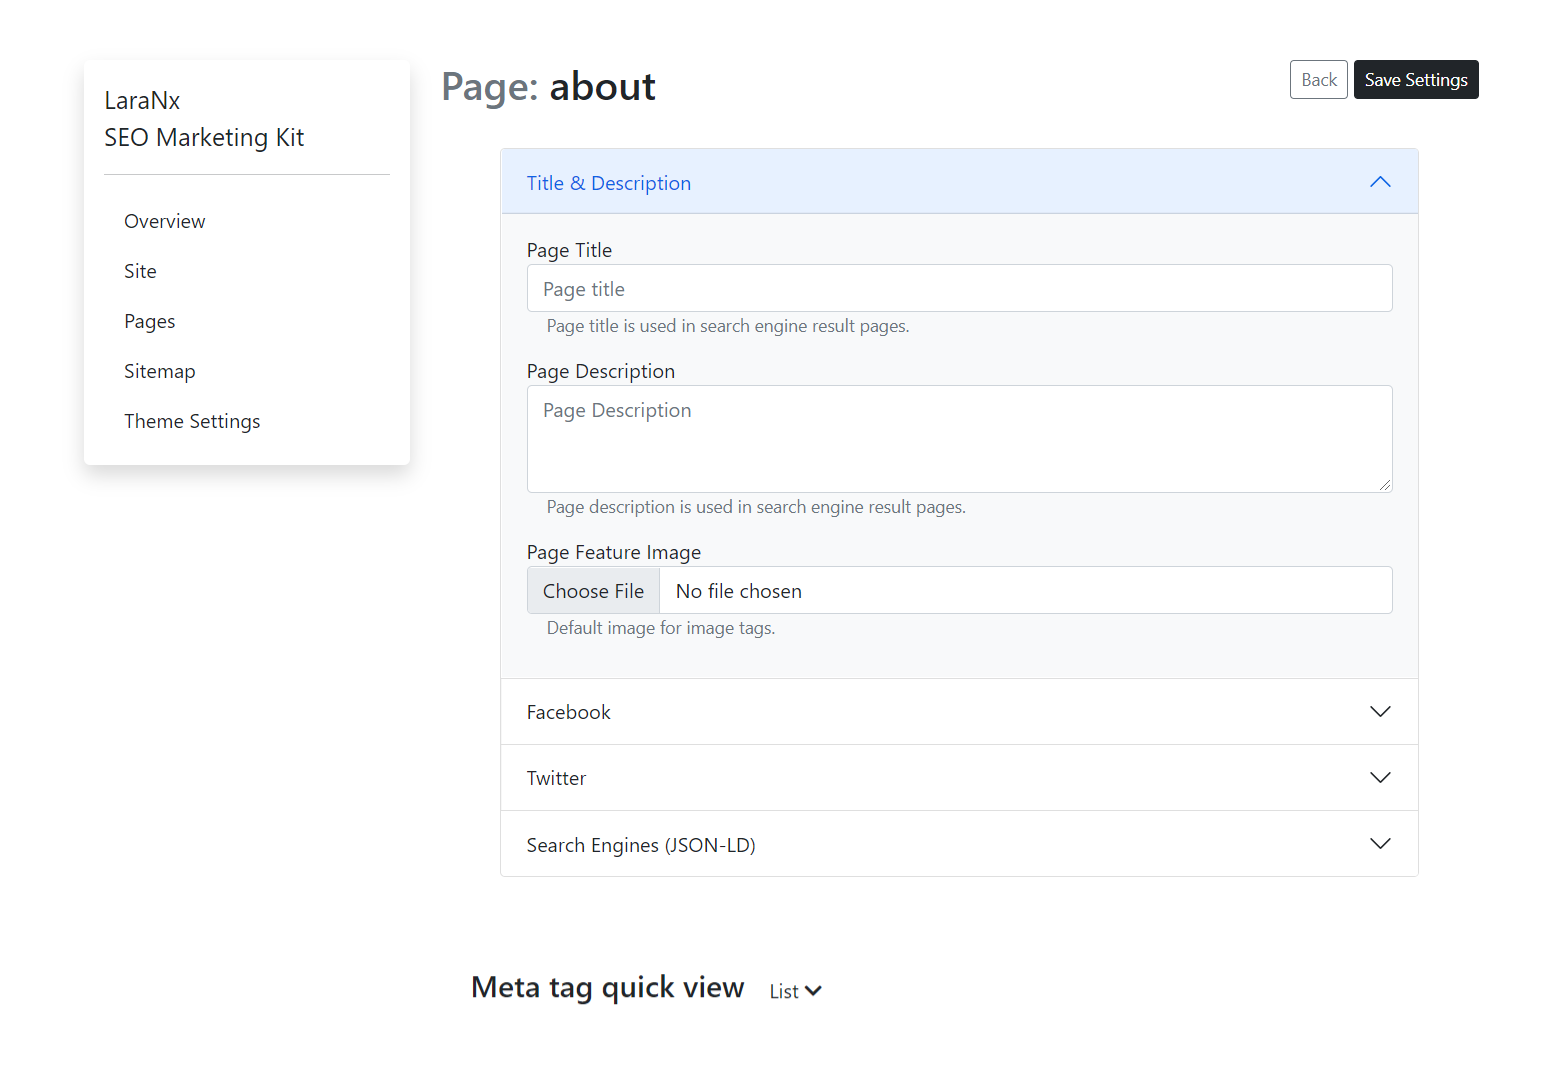This screenshot has width=1563, height=1084.
Task: Navigate to Site settings
Action: (x=140, y=271)
